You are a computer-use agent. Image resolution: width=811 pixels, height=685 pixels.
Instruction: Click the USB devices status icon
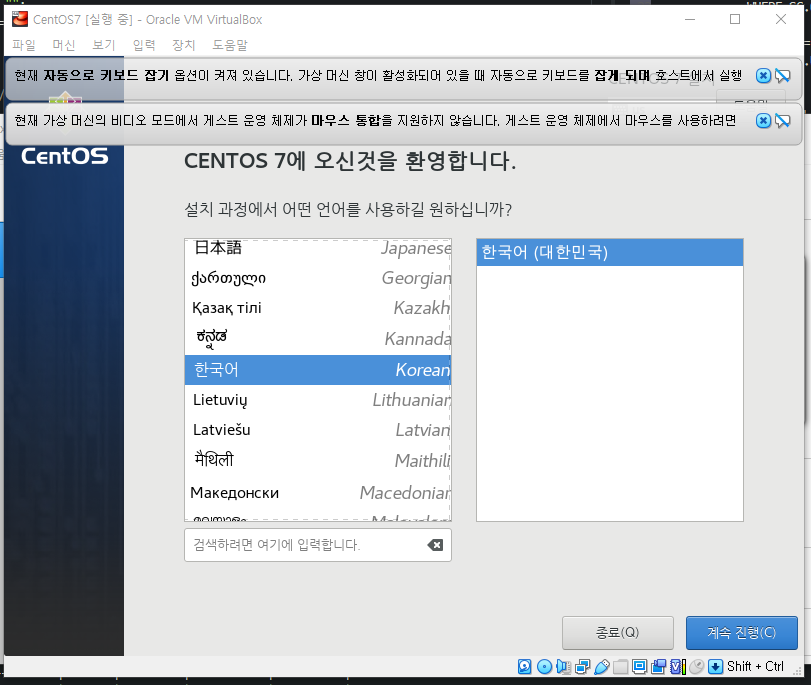602,667
